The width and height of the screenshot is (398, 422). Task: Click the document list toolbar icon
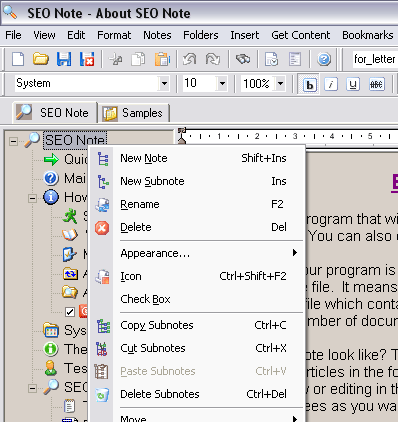click(x=295, y=59)
